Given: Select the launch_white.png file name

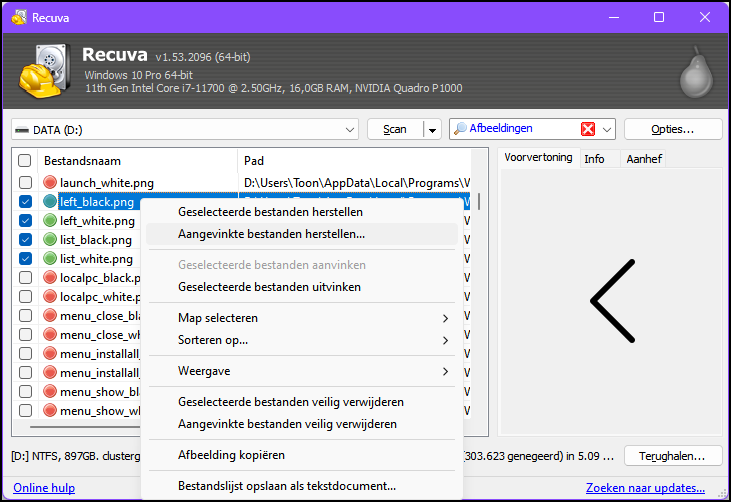Looking at the screenshot, I should coord(107,183).
